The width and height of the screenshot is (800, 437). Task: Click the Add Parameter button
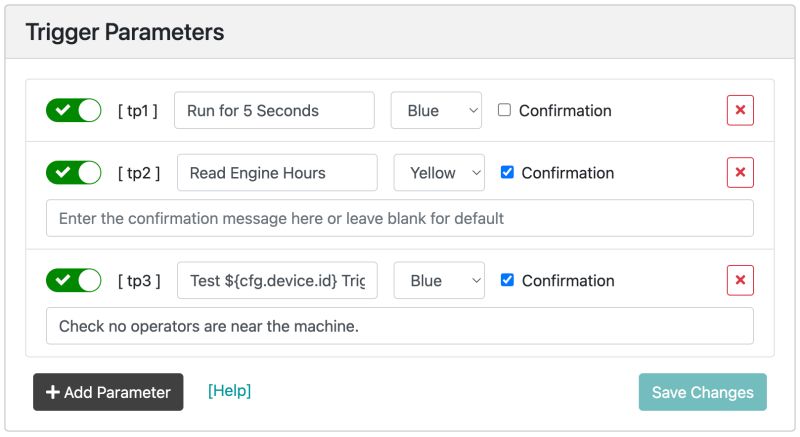tap(108, 393)
